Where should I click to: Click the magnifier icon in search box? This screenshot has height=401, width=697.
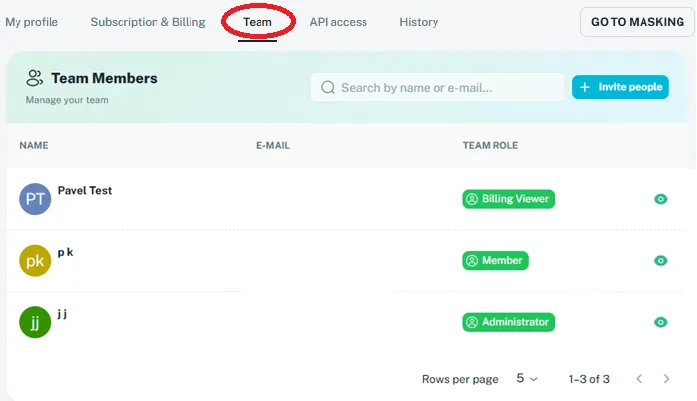pos(328,88)
